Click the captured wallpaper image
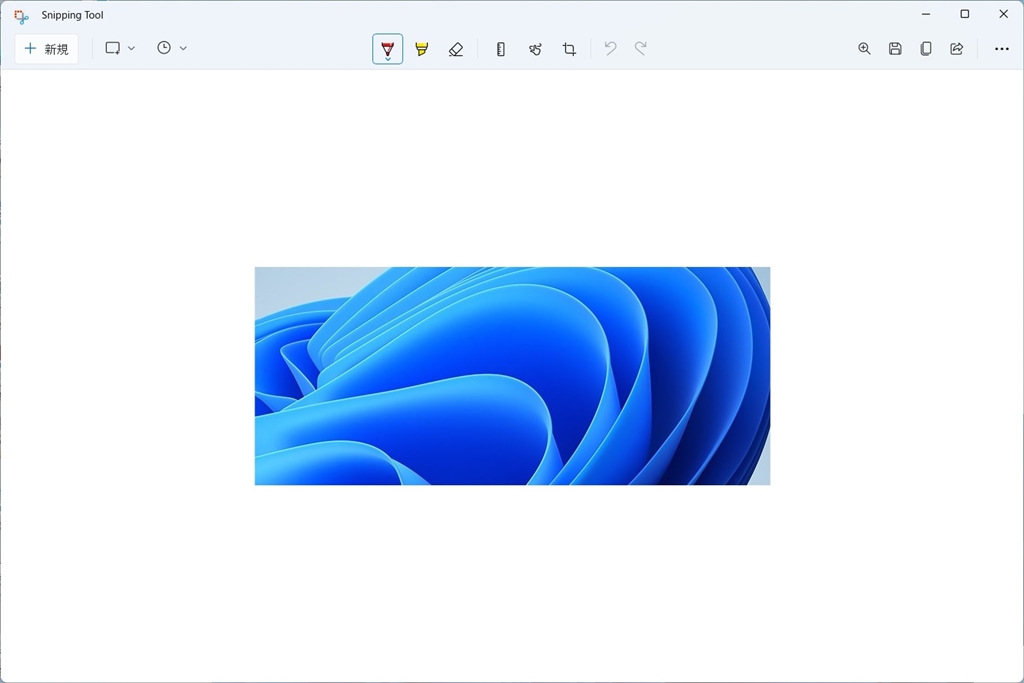This screenshot has width=1024, height=683. (513, 376)
